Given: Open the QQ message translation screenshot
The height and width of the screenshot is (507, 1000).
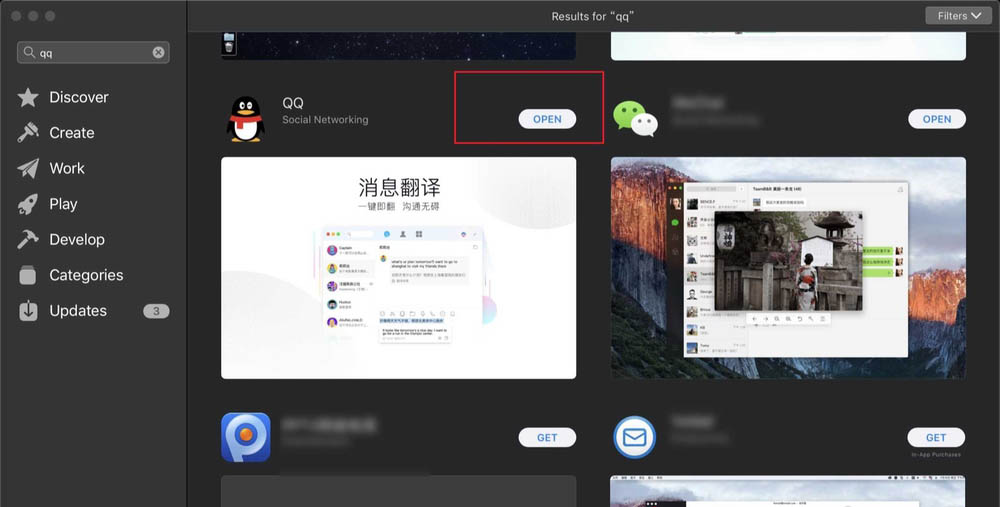Looking at the screenshot, I should pyautogui.click(x=399, y=268).
